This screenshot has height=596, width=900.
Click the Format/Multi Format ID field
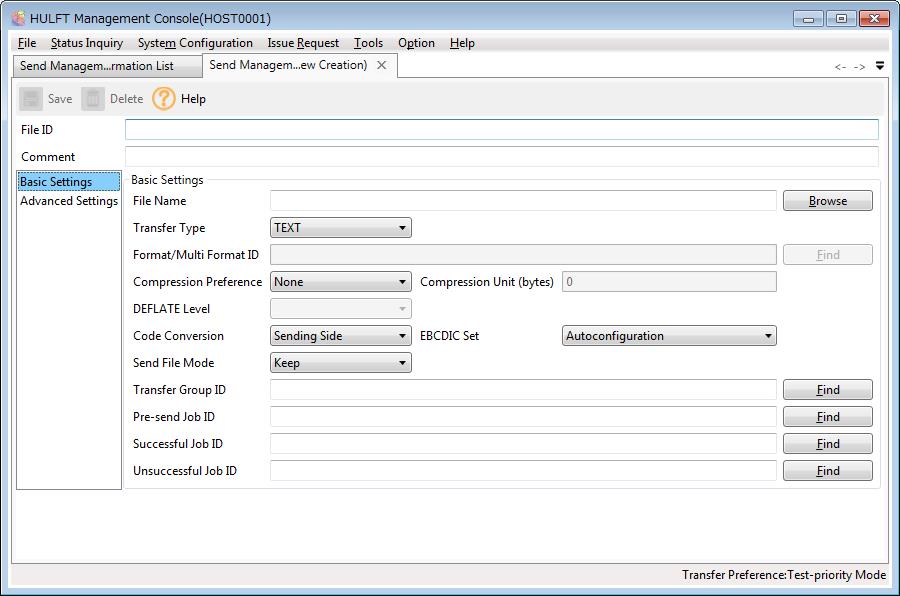[x=523, y=255]
